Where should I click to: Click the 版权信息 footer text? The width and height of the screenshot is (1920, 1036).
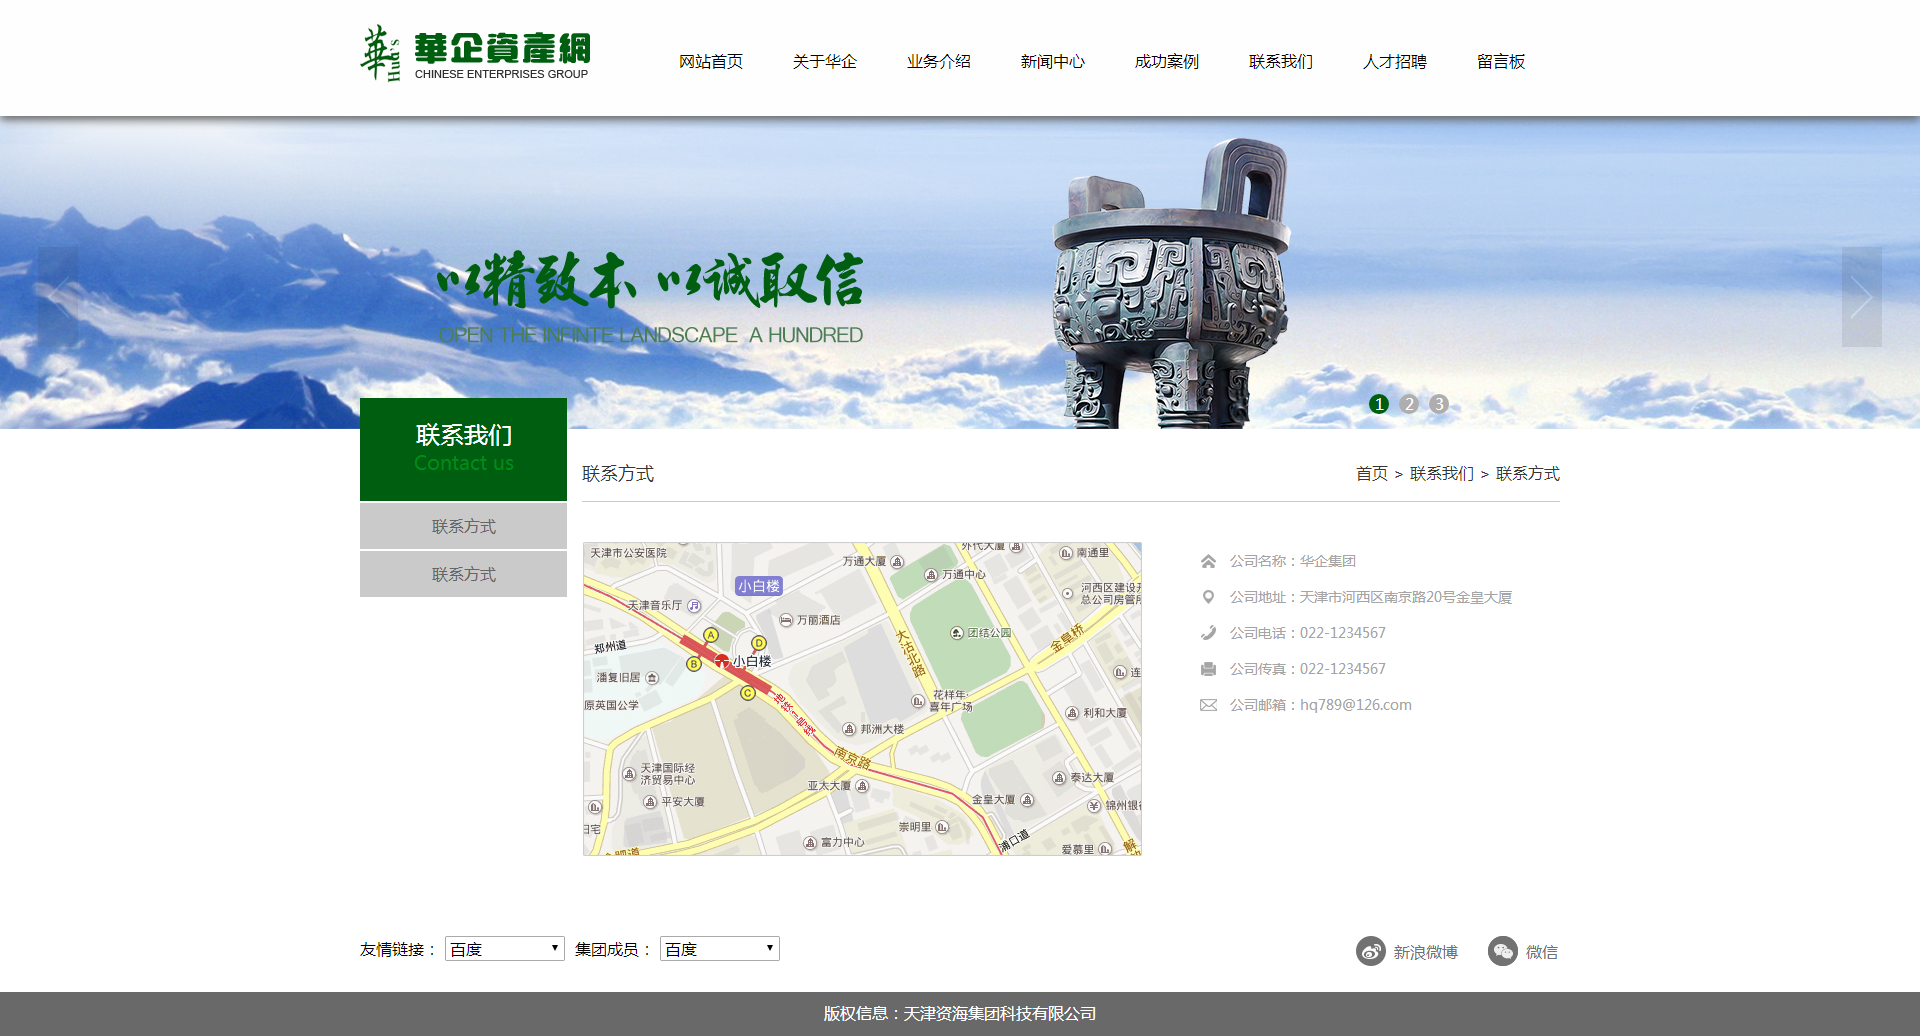click(x=960, y=1014)
